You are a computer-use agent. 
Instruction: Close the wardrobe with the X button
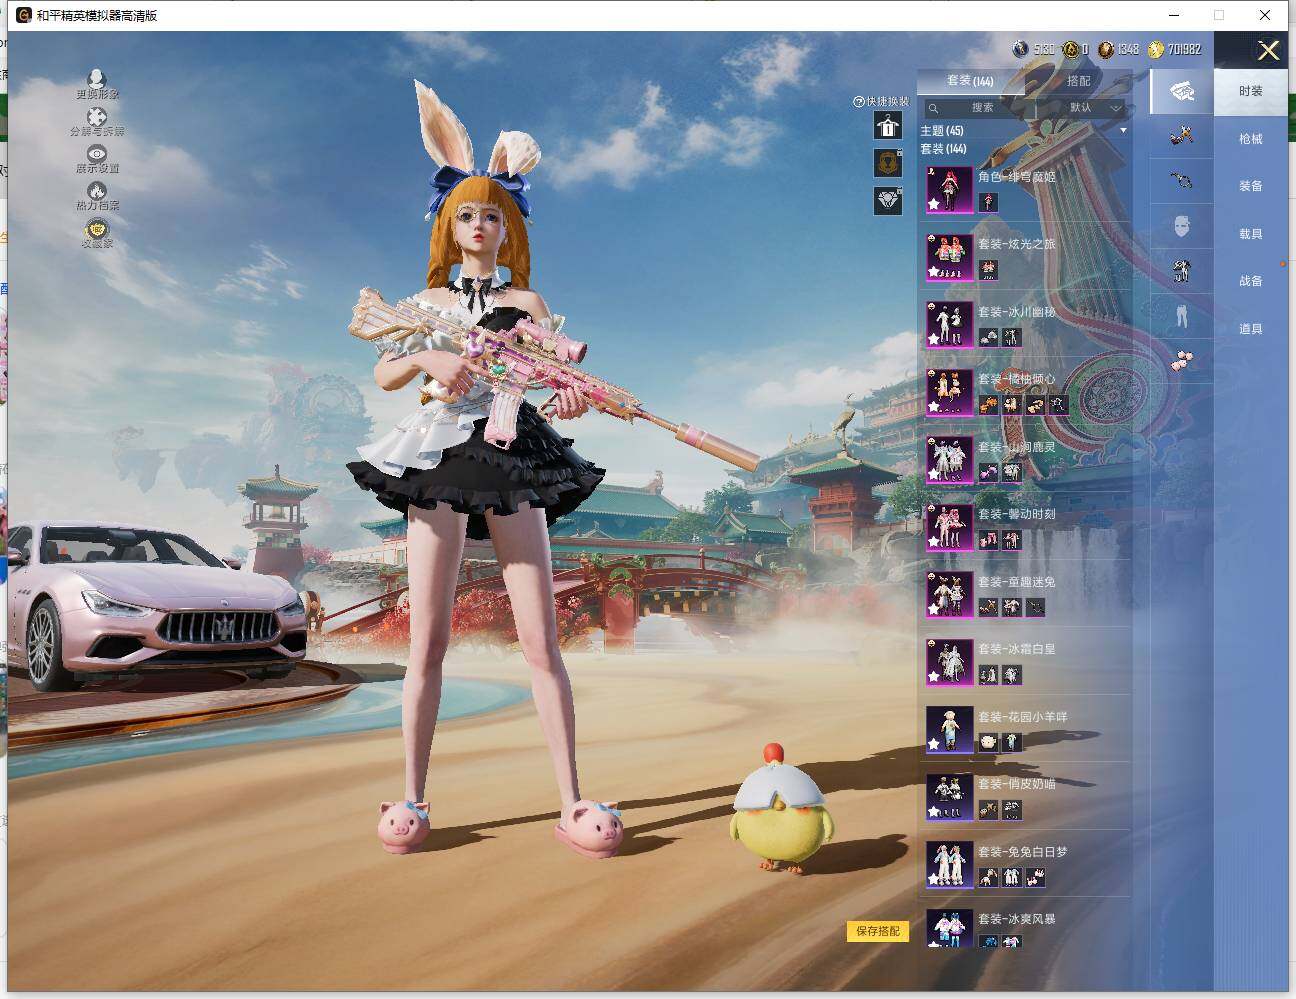pyautogui.click(x=1268, y=51)
